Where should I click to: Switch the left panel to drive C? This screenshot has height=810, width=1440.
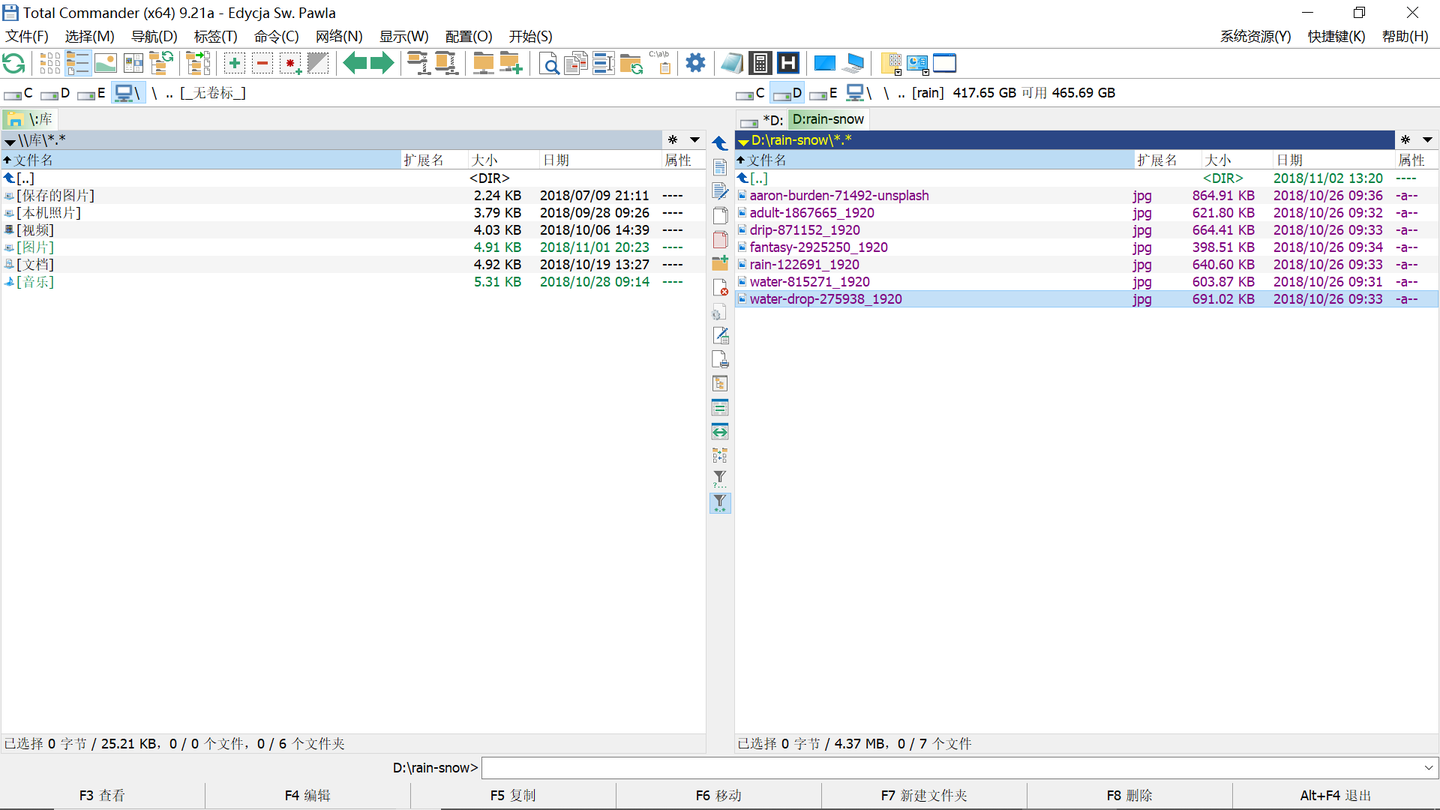(x=19, y=93)
